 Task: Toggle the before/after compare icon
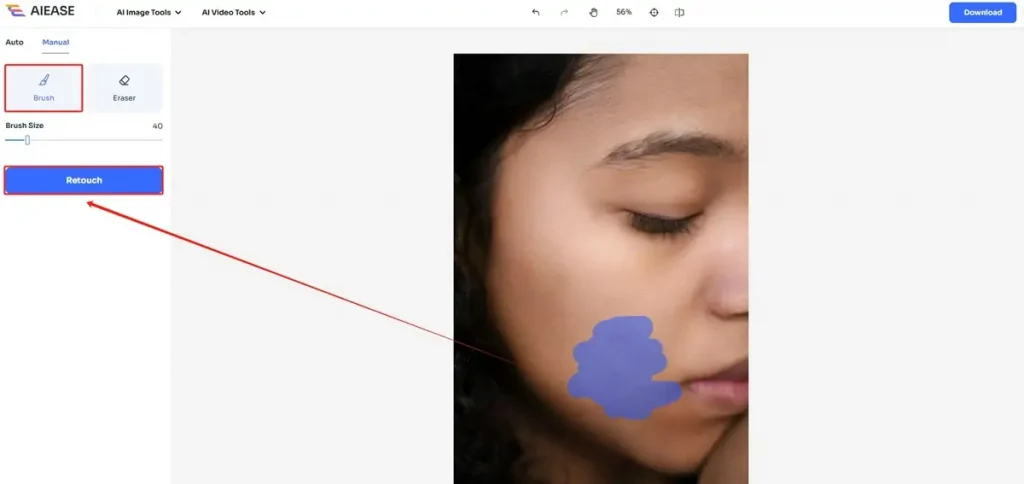point(680,13)
